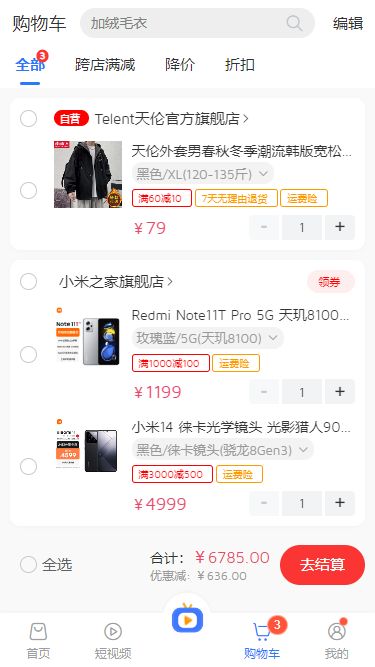Image resolution: width=375 pixels, height=667 pixels.
Task: Click the 领券 coupon button
Action: tap(330, 282)
